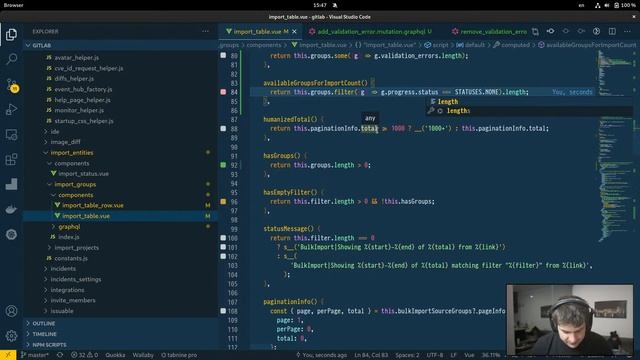Expand the import_projects folder

point(121,248)
